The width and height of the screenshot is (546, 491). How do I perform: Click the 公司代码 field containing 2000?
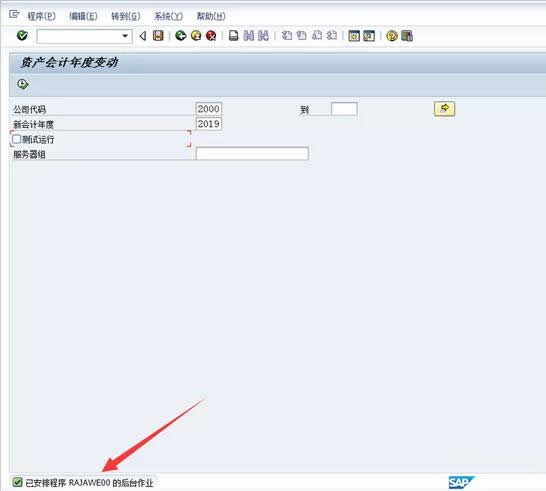pyautogui.click(x=209, y=109)
